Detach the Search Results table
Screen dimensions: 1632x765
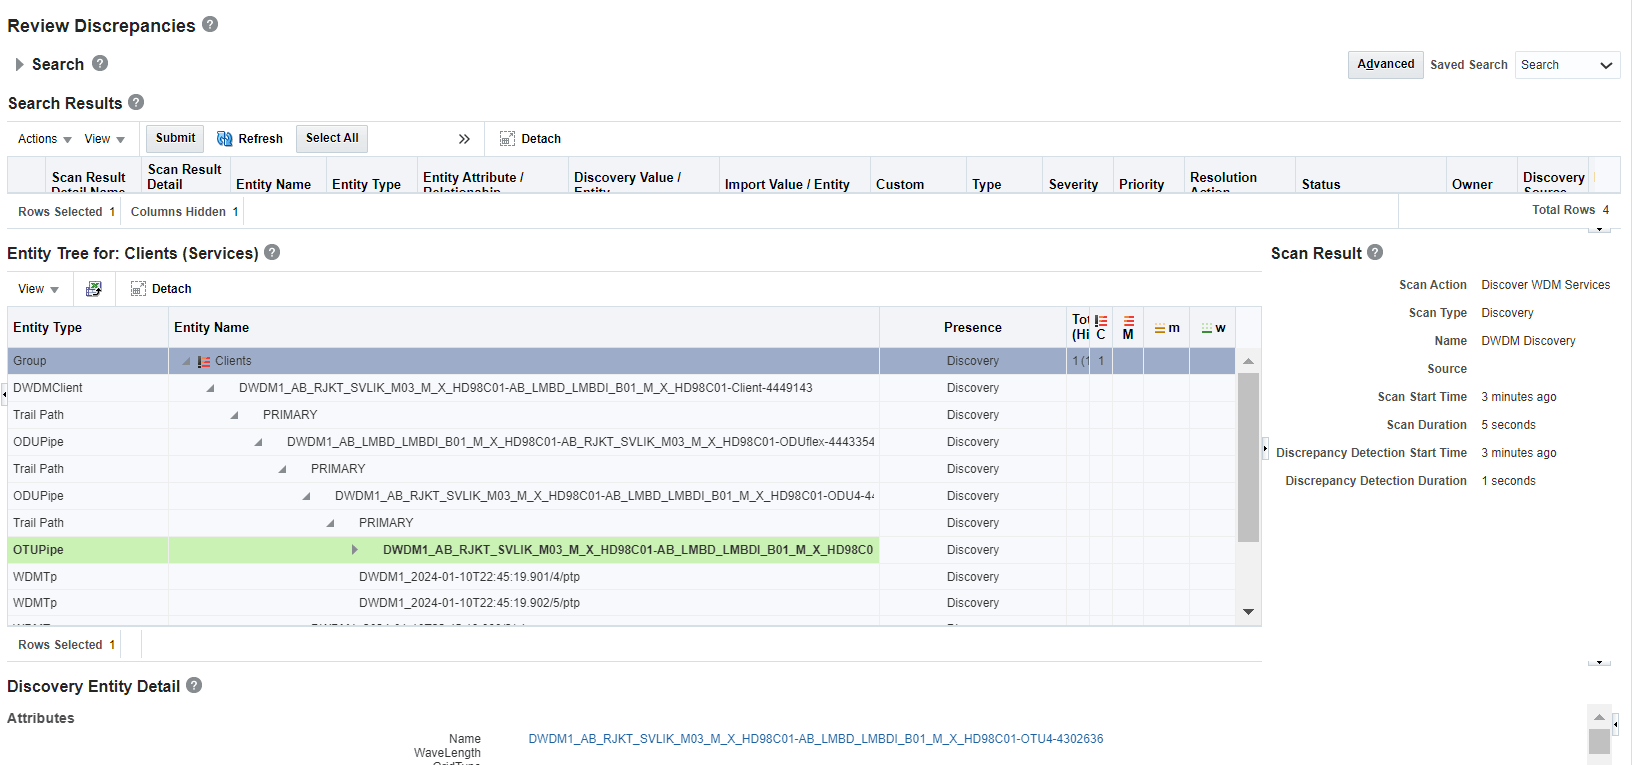pos(530,139)
